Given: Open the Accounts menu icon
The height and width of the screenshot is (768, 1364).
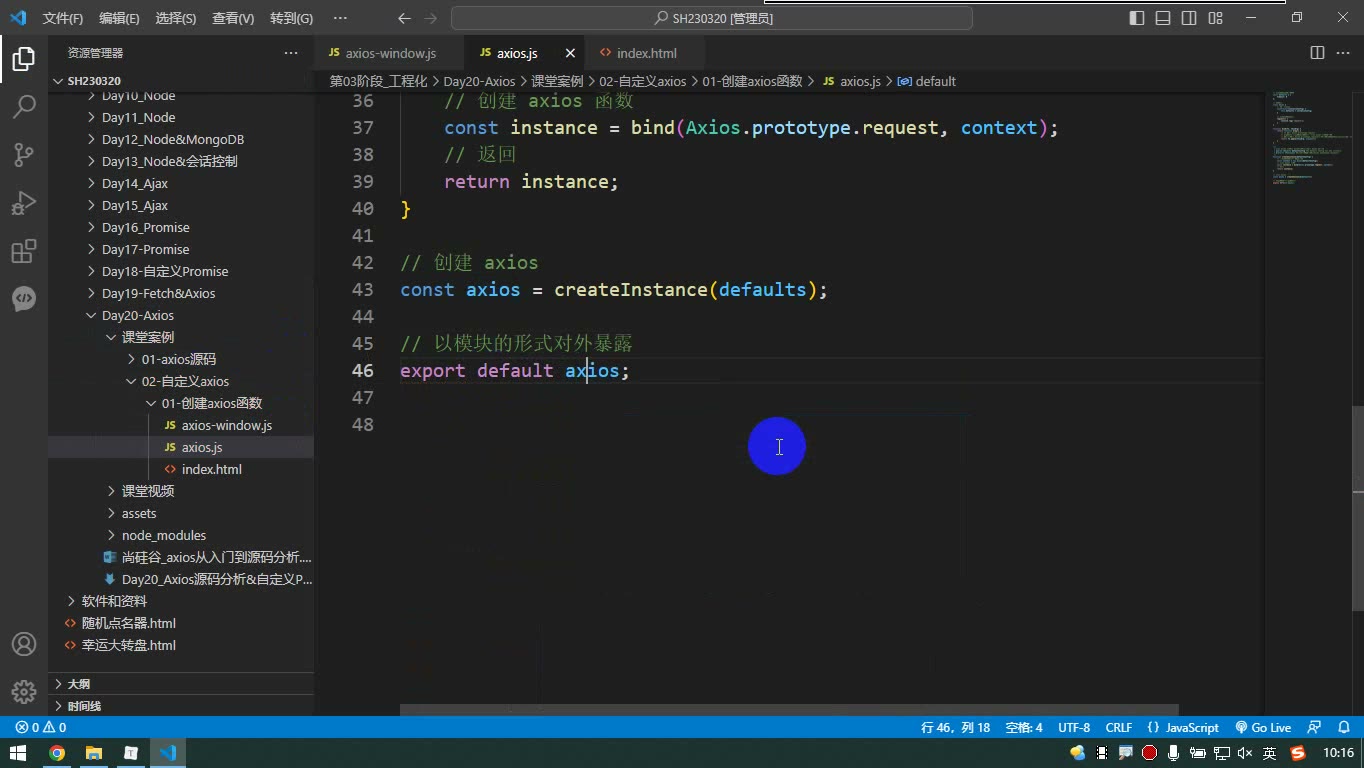Looking at the screenshot, I should click(24, 645).
